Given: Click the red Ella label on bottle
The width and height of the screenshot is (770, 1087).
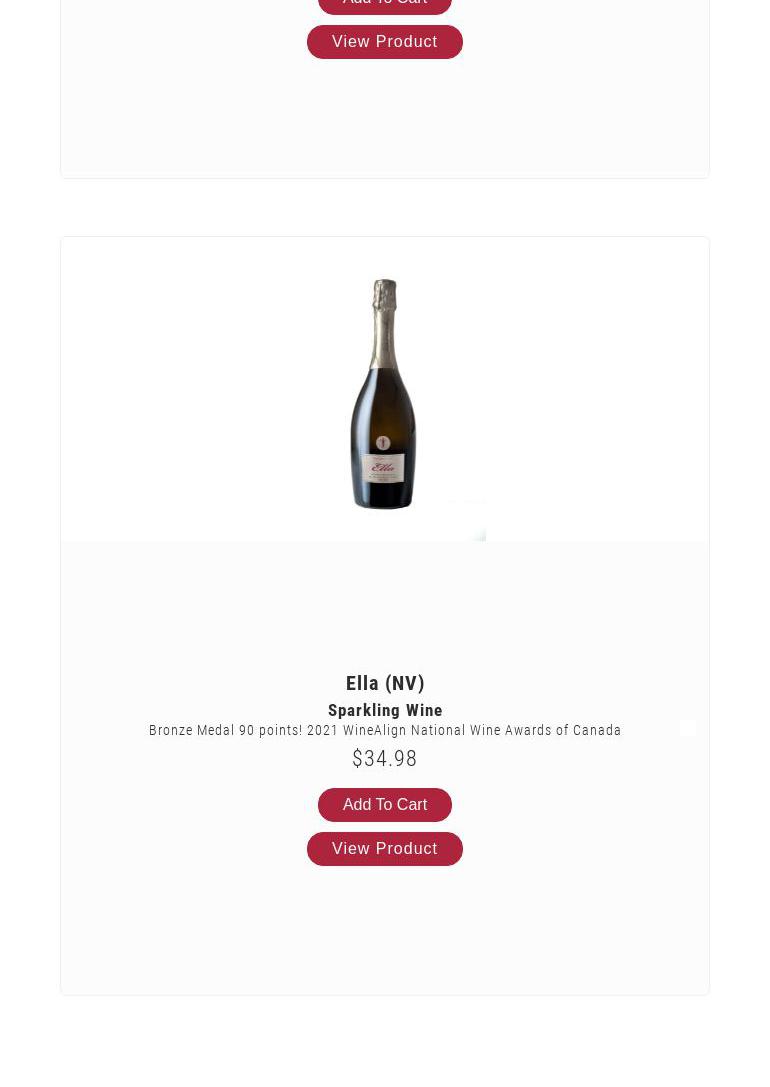Looking at the screenshot, I should click(384, 467).
